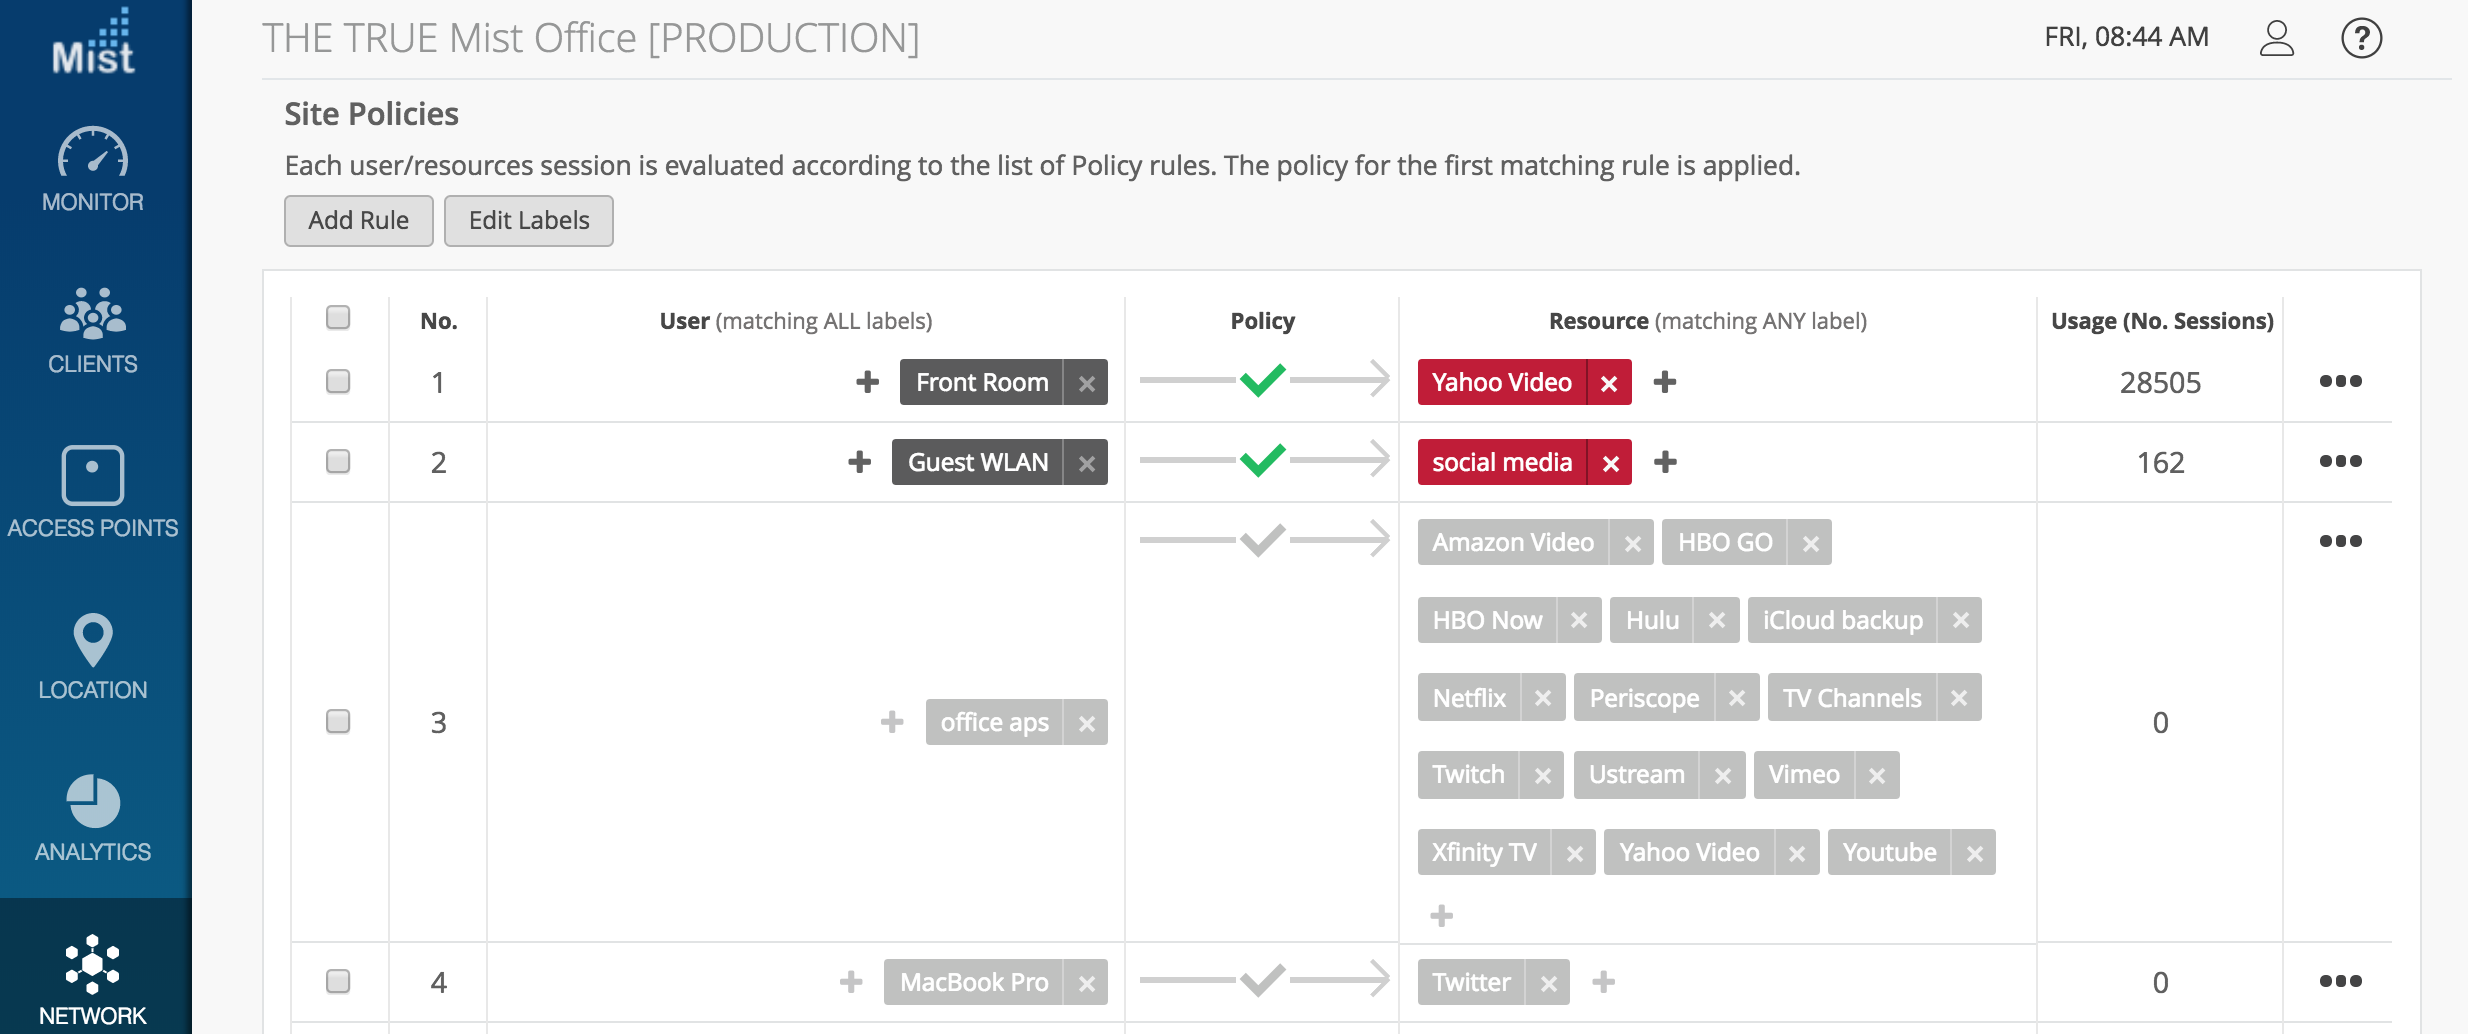Go to Clients section in sidebar
Screen dimensions: 2468x1034
[x=93, y=314]
